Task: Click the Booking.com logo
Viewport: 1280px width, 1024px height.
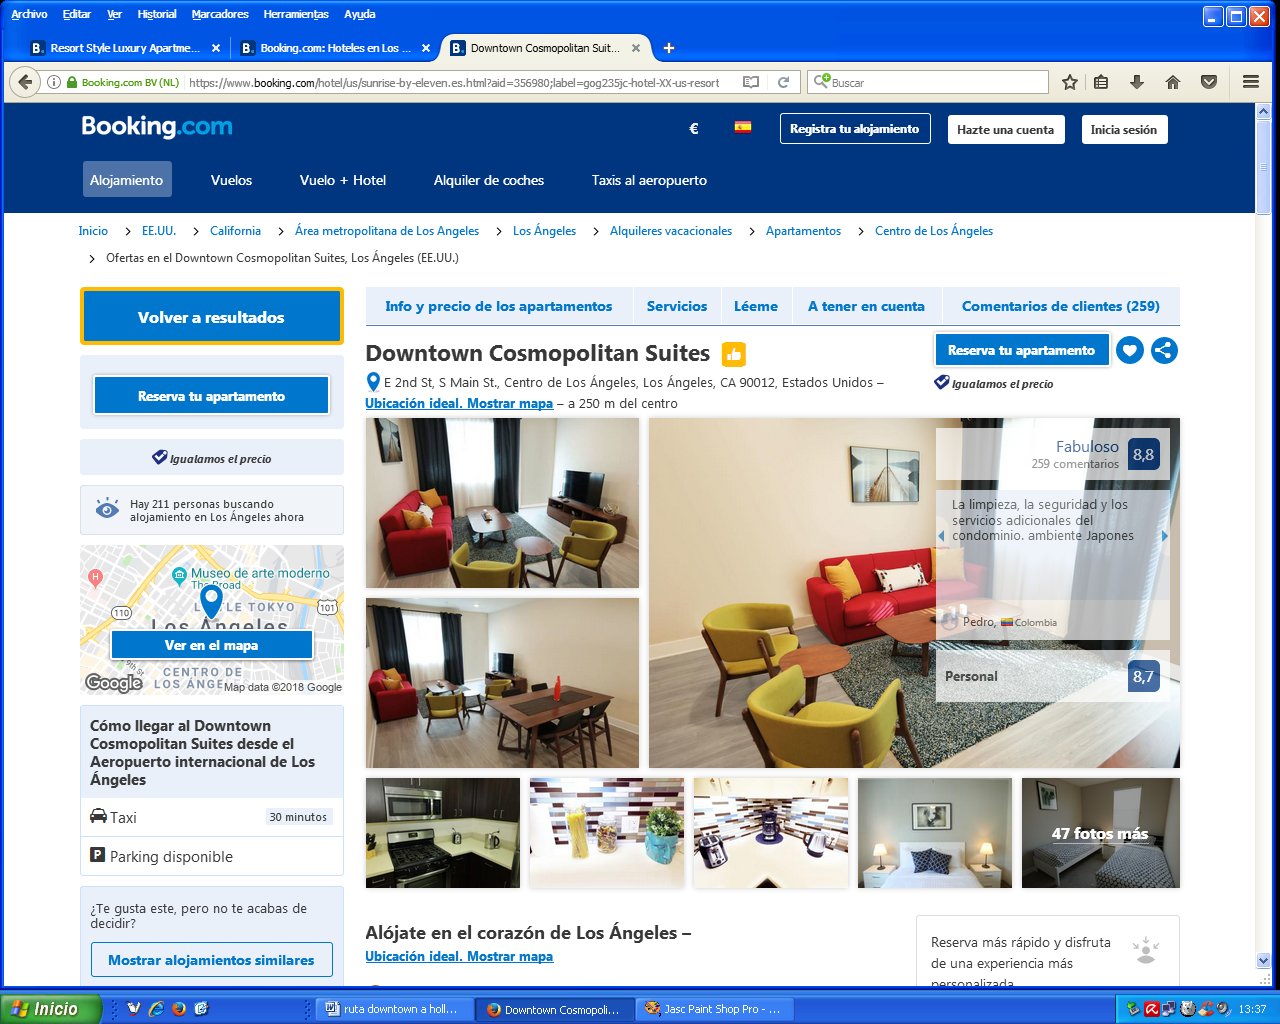Action: pos(157,127)
